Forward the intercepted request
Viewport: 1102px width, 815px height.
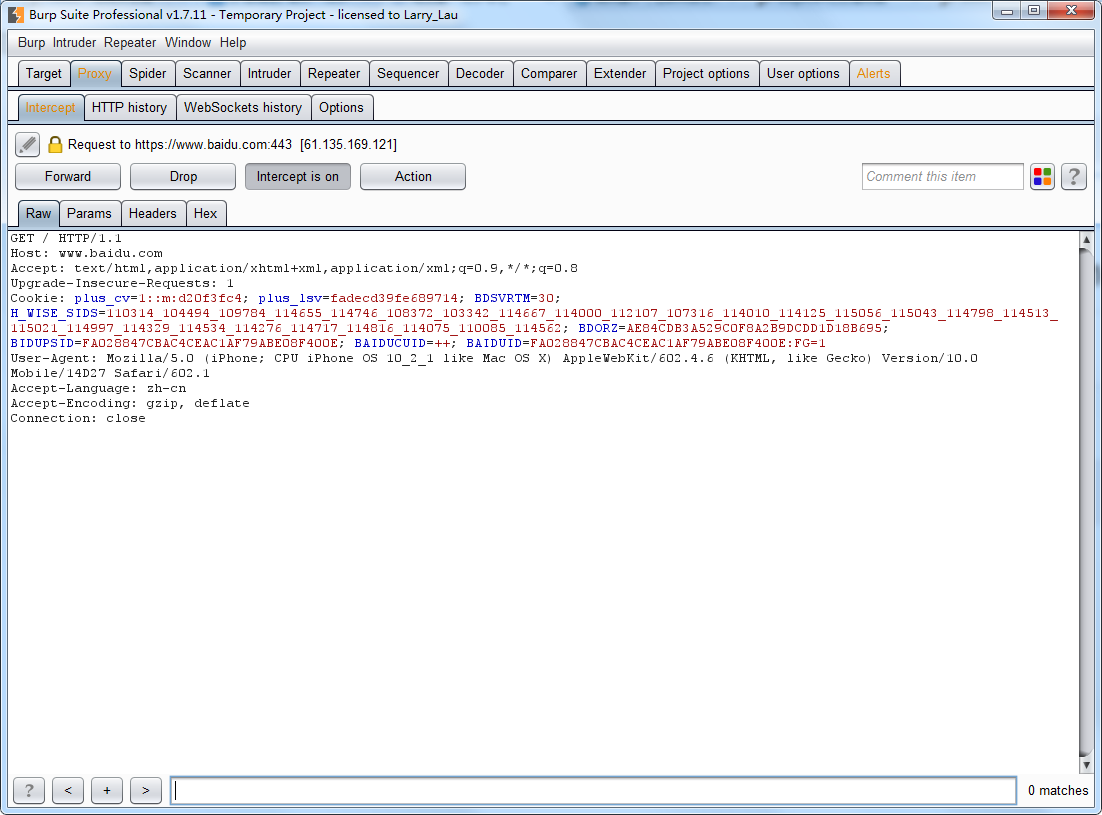click(67, 177)
